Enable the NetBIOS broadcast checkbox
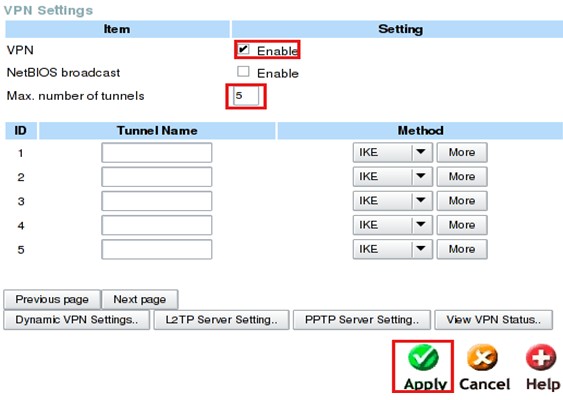The width and height of the screenshot is (563, 400). [243, 71]
